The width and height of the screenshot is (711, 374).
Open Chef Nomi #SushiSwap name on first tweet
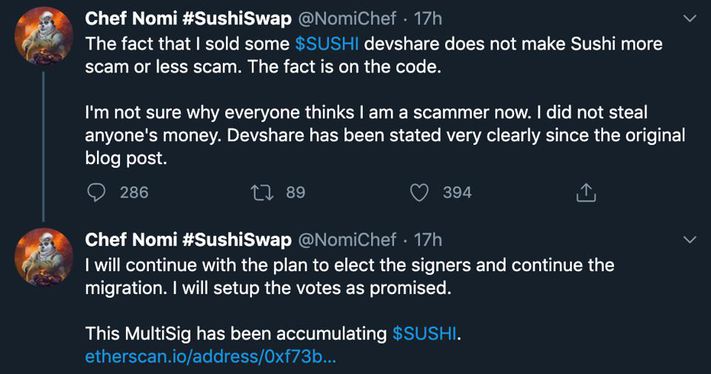[188, 19]
